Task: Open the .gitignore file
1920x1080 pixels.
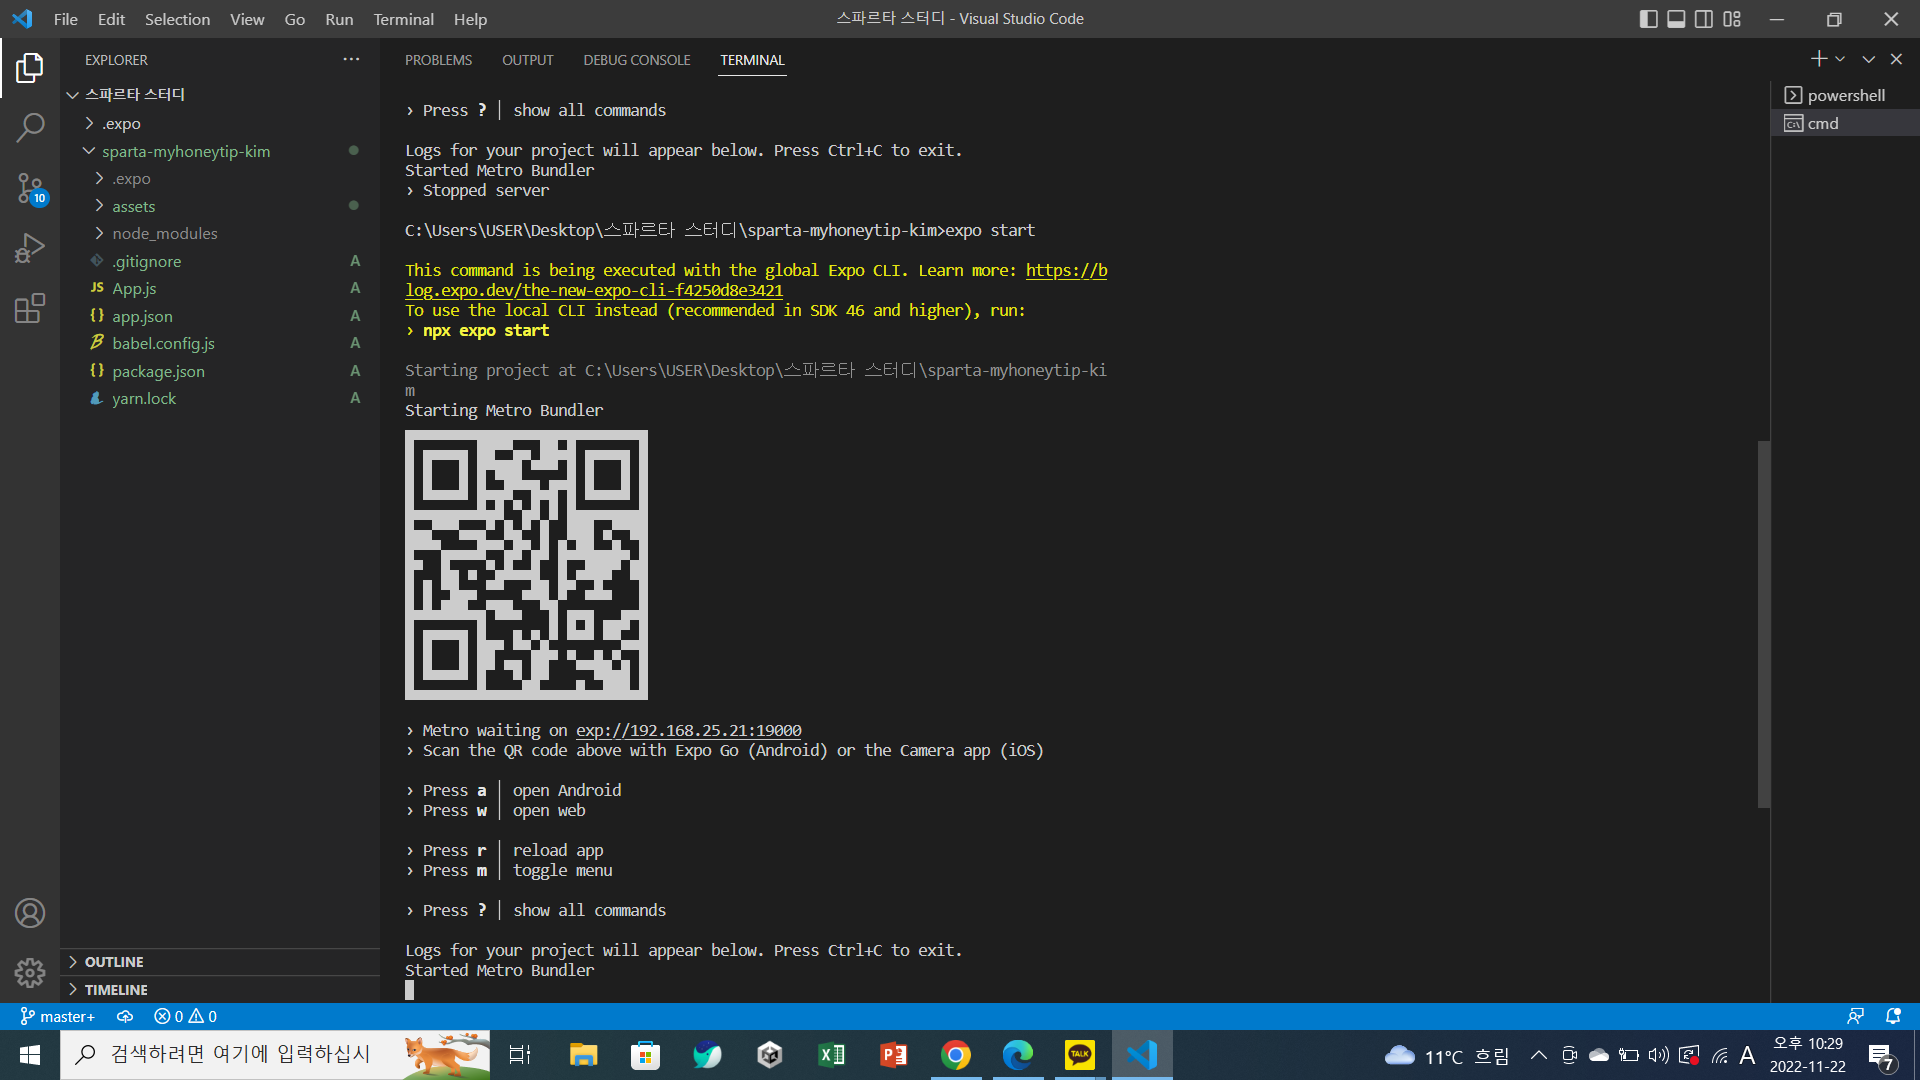Action: [220, 261]
